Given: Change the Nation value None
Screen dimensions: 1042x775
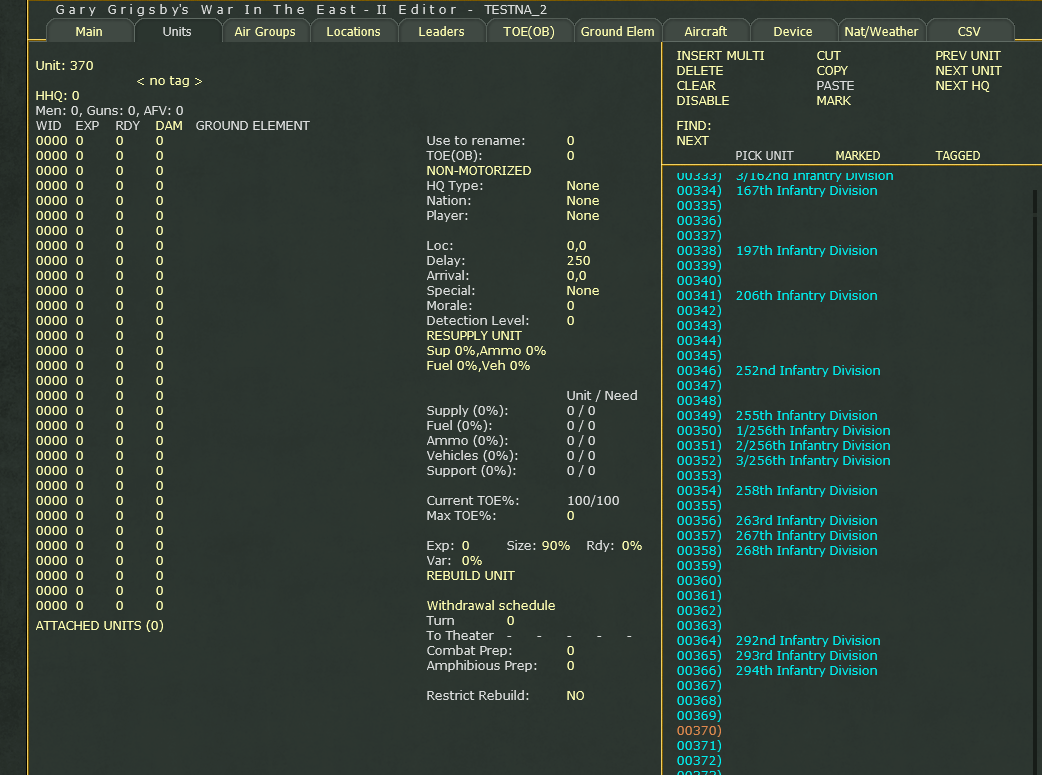Looking at the screenshot, I should pyautogui.click(x=583, y=201).
